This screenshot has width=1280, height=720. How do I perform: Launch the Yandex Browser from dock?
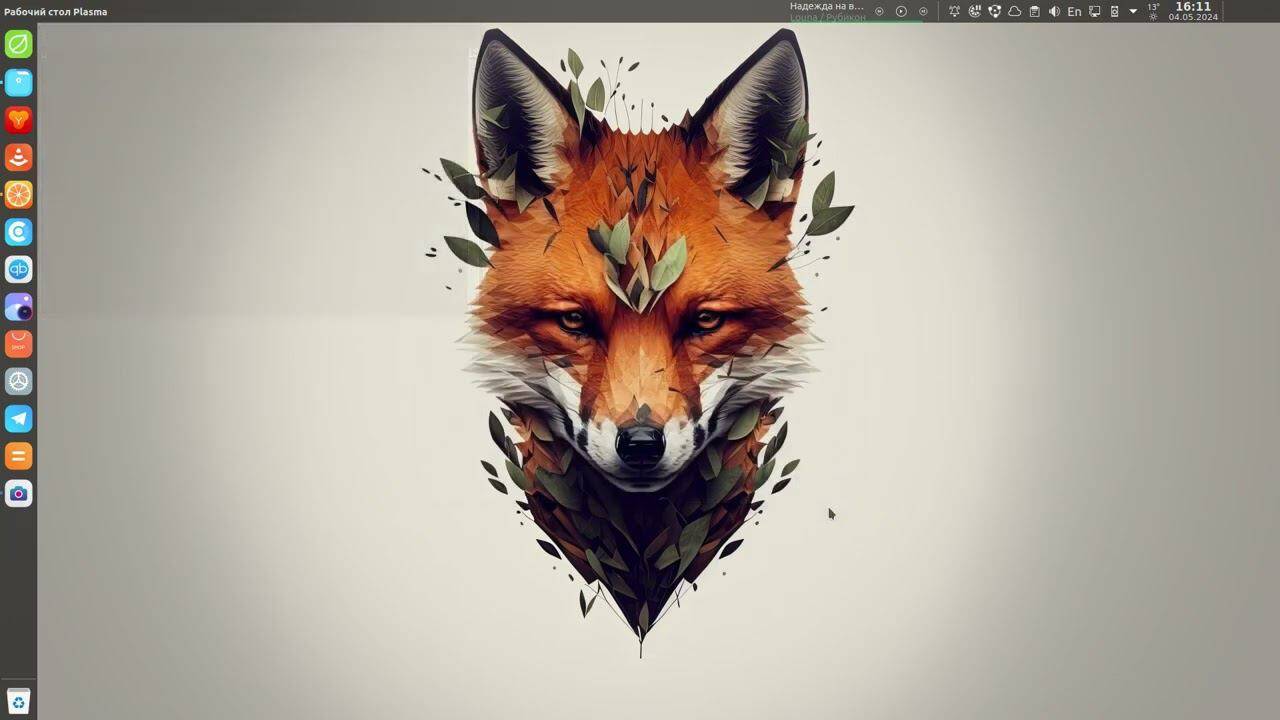(19, 120)
